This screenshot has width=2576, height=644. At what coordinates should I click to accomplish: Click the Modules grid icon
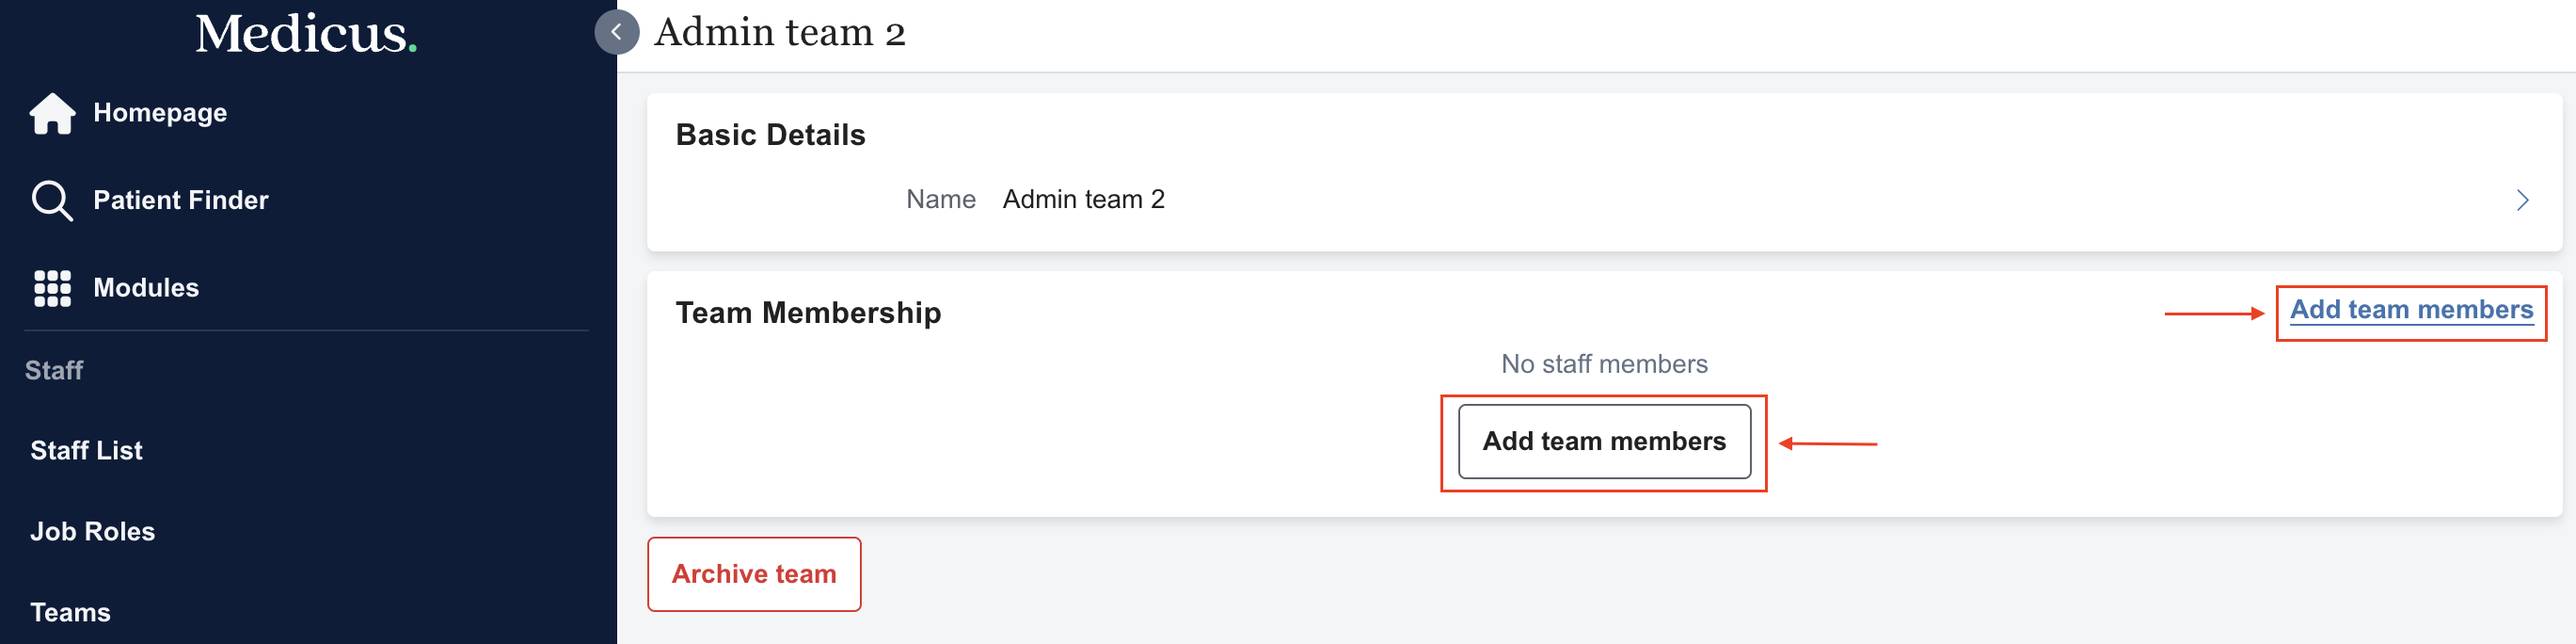click(52, 288)
